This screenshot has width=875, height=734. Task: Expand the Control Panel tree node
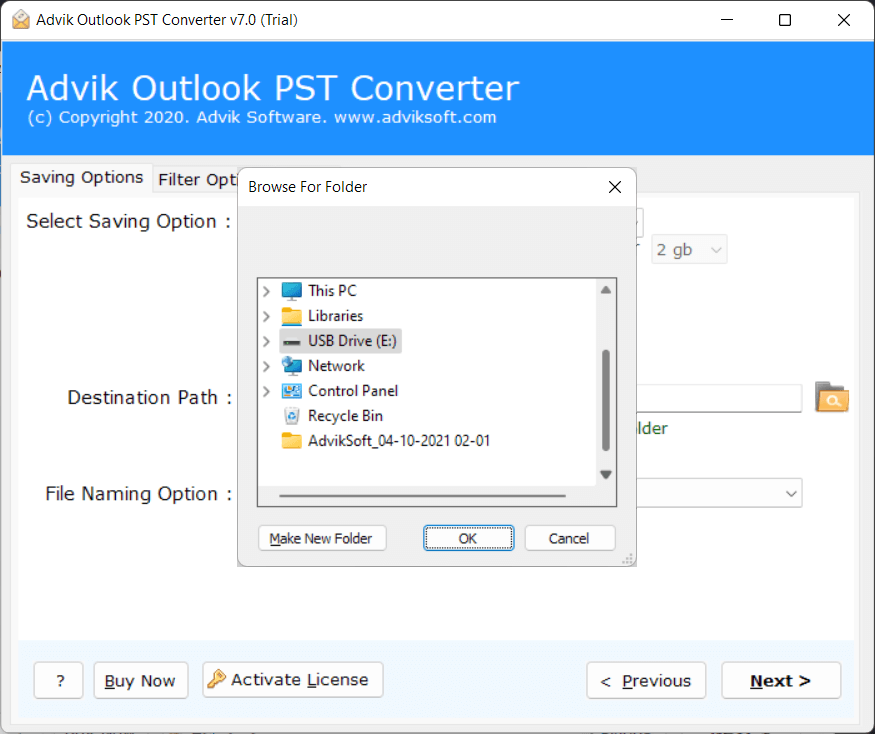(x=266, y=391)
